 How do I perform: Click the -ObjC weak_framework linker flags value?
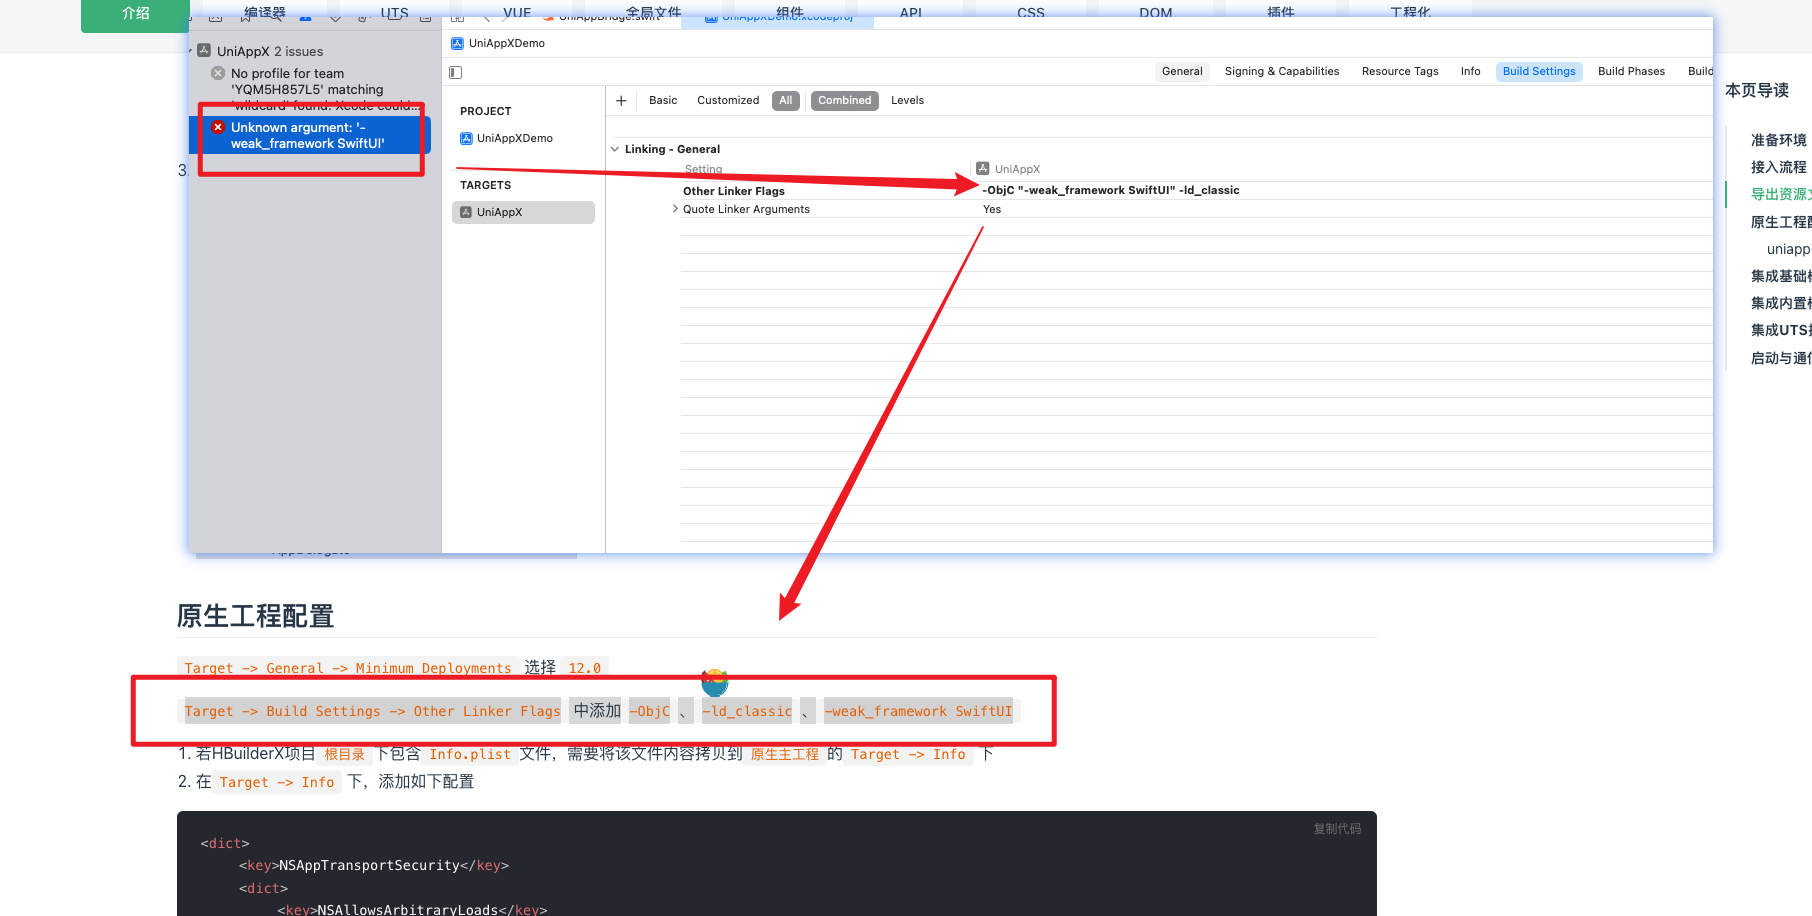coord(1111,190)
